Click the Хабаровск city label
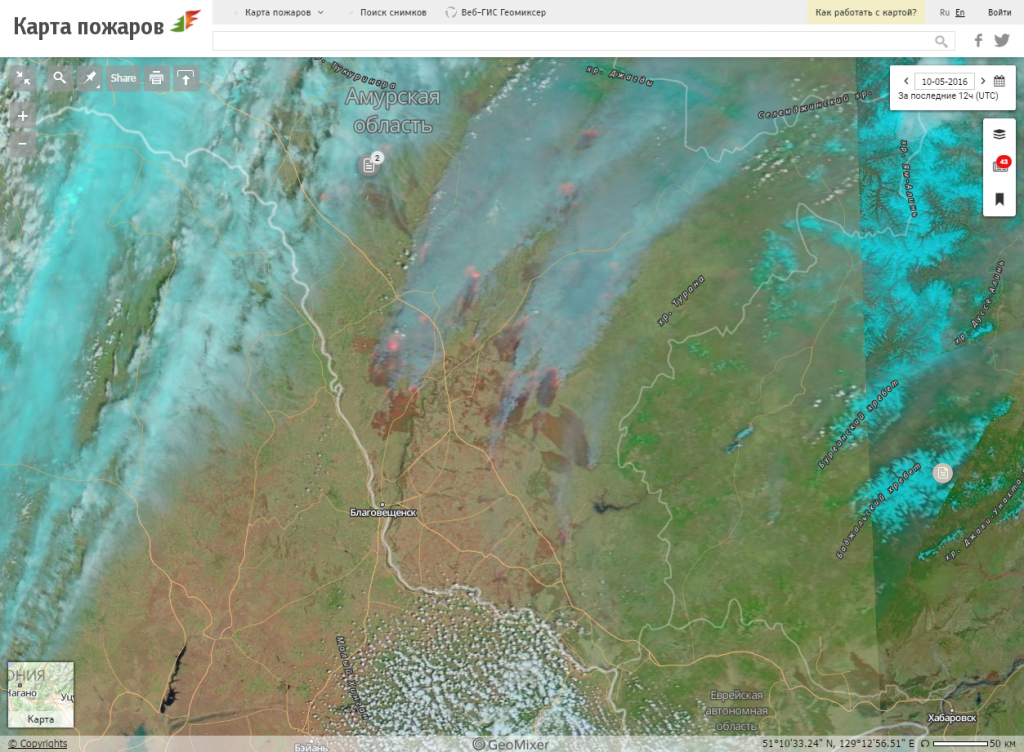Image resolution: width=1024 pixels, height=752 pixels. coord(952,717)
